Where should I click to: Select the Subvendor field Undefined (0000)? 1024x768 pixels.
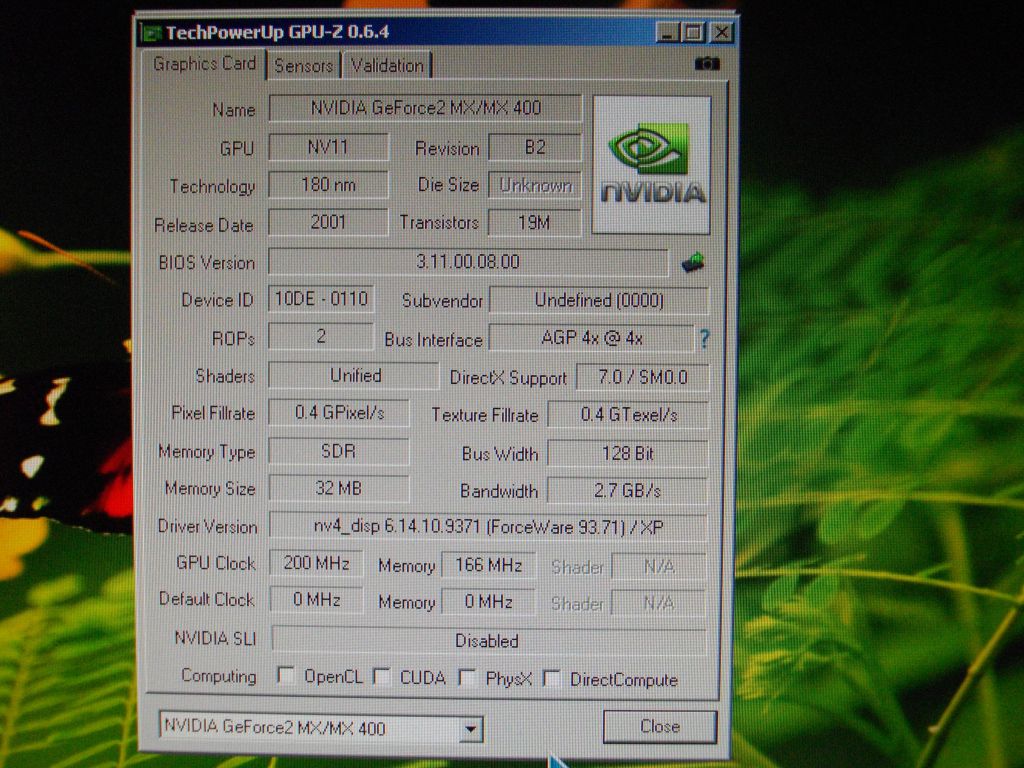(599, 300)
